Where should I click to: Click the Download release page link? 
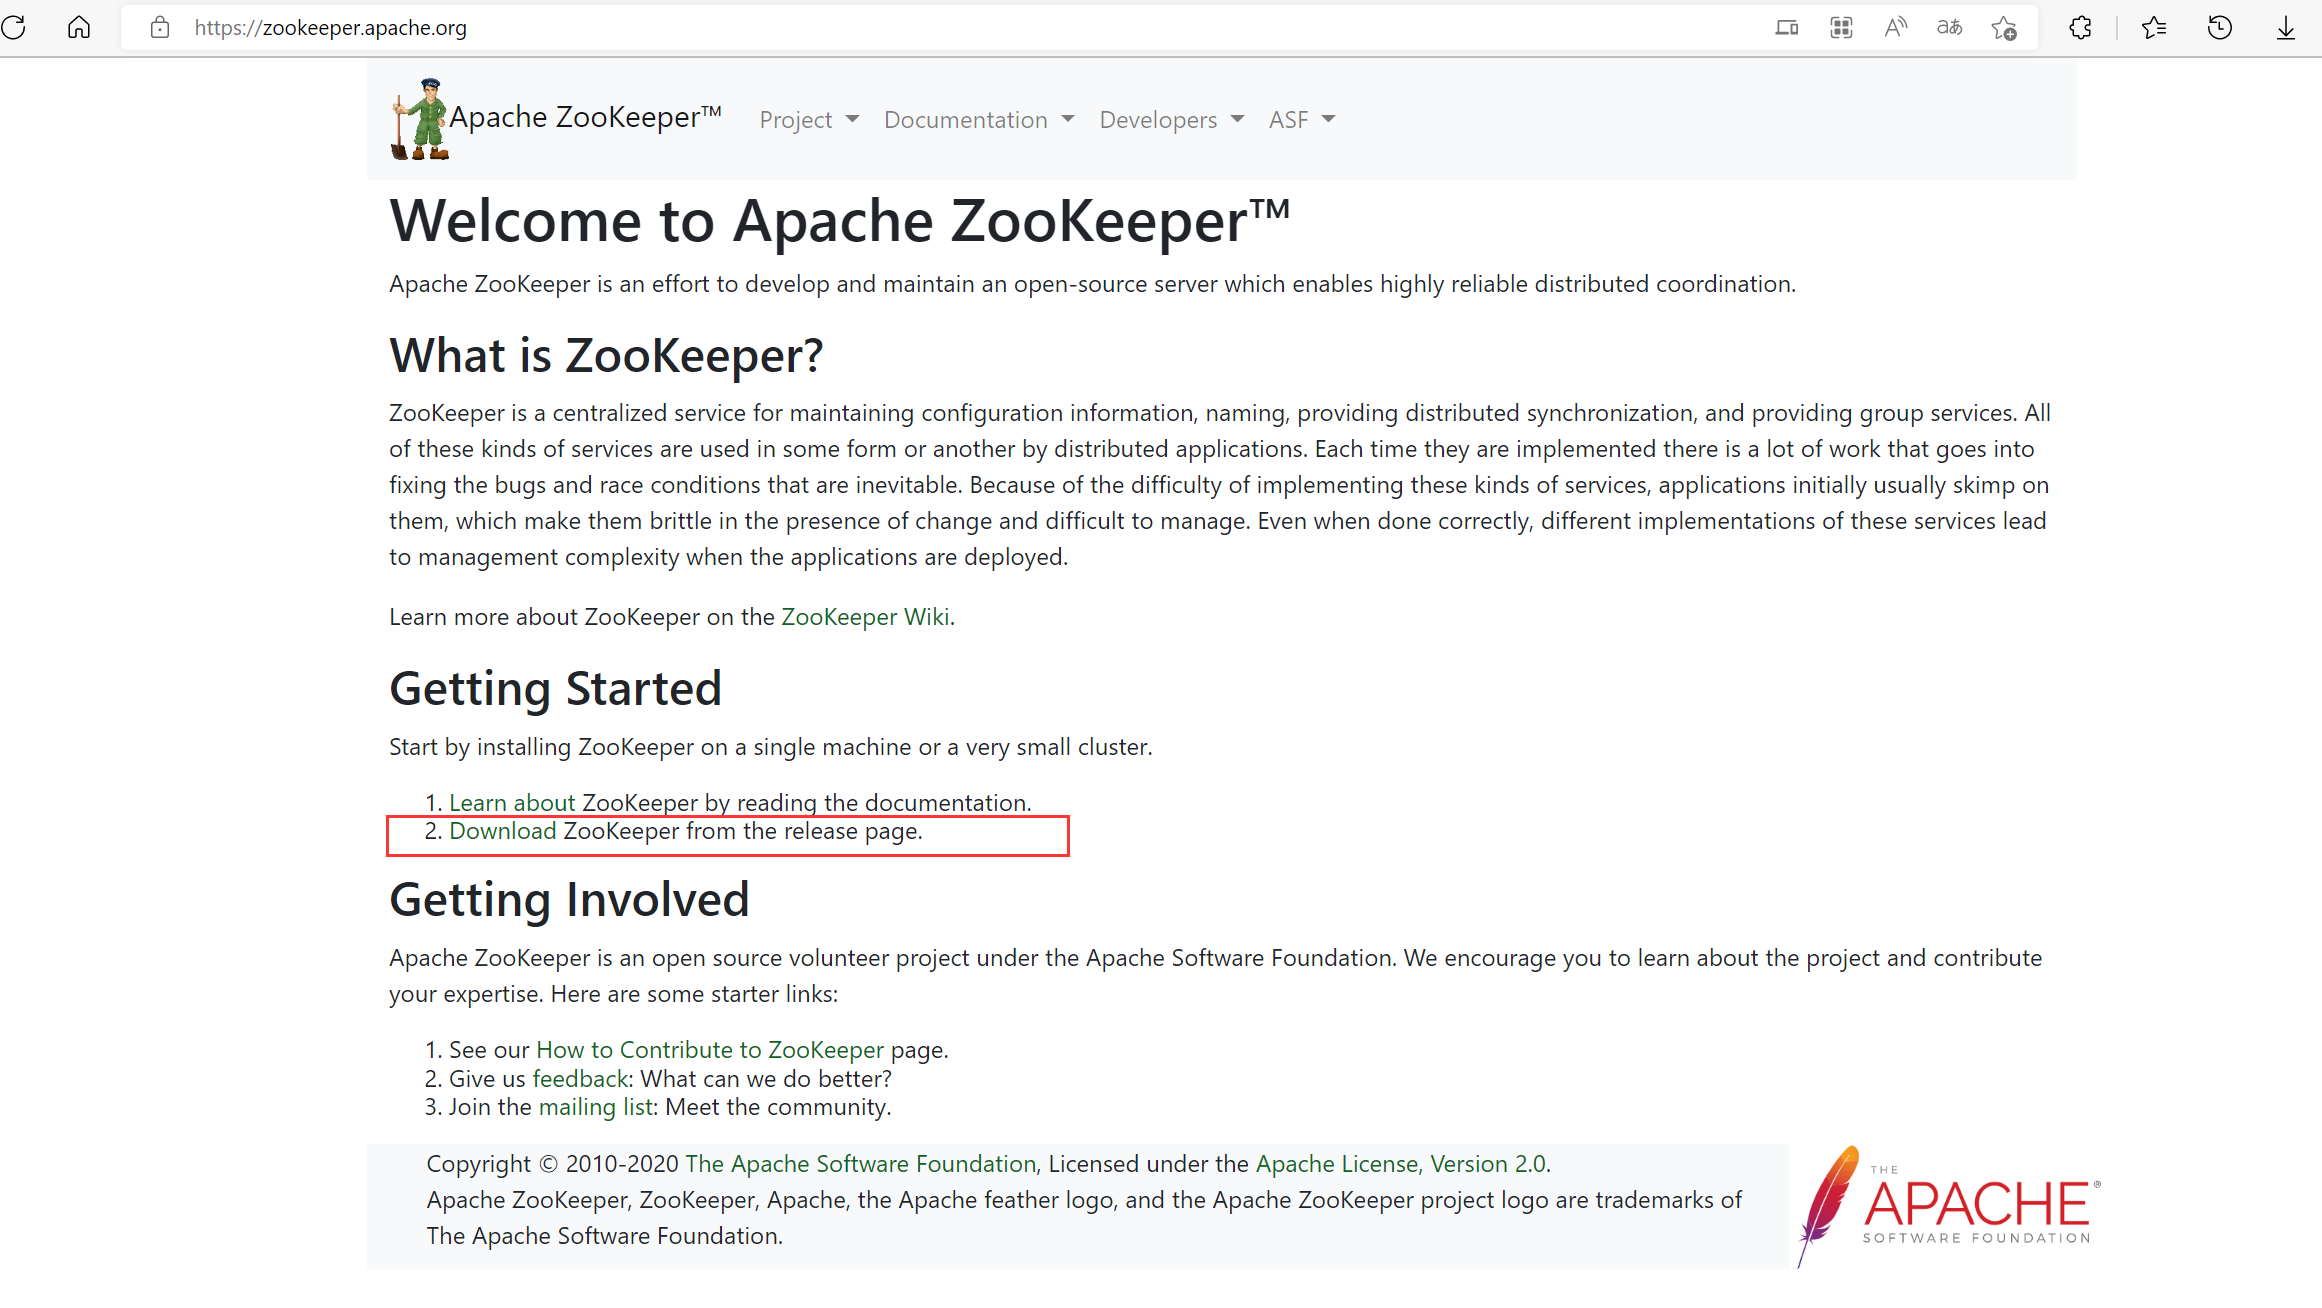click(x=502, y=831)
